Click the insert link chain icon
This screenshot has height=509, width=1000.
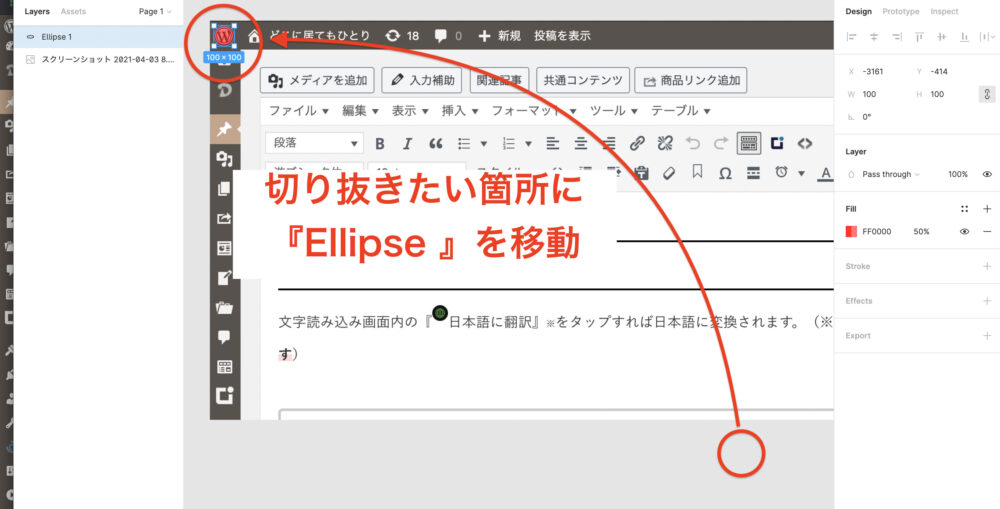click(636, 144)
